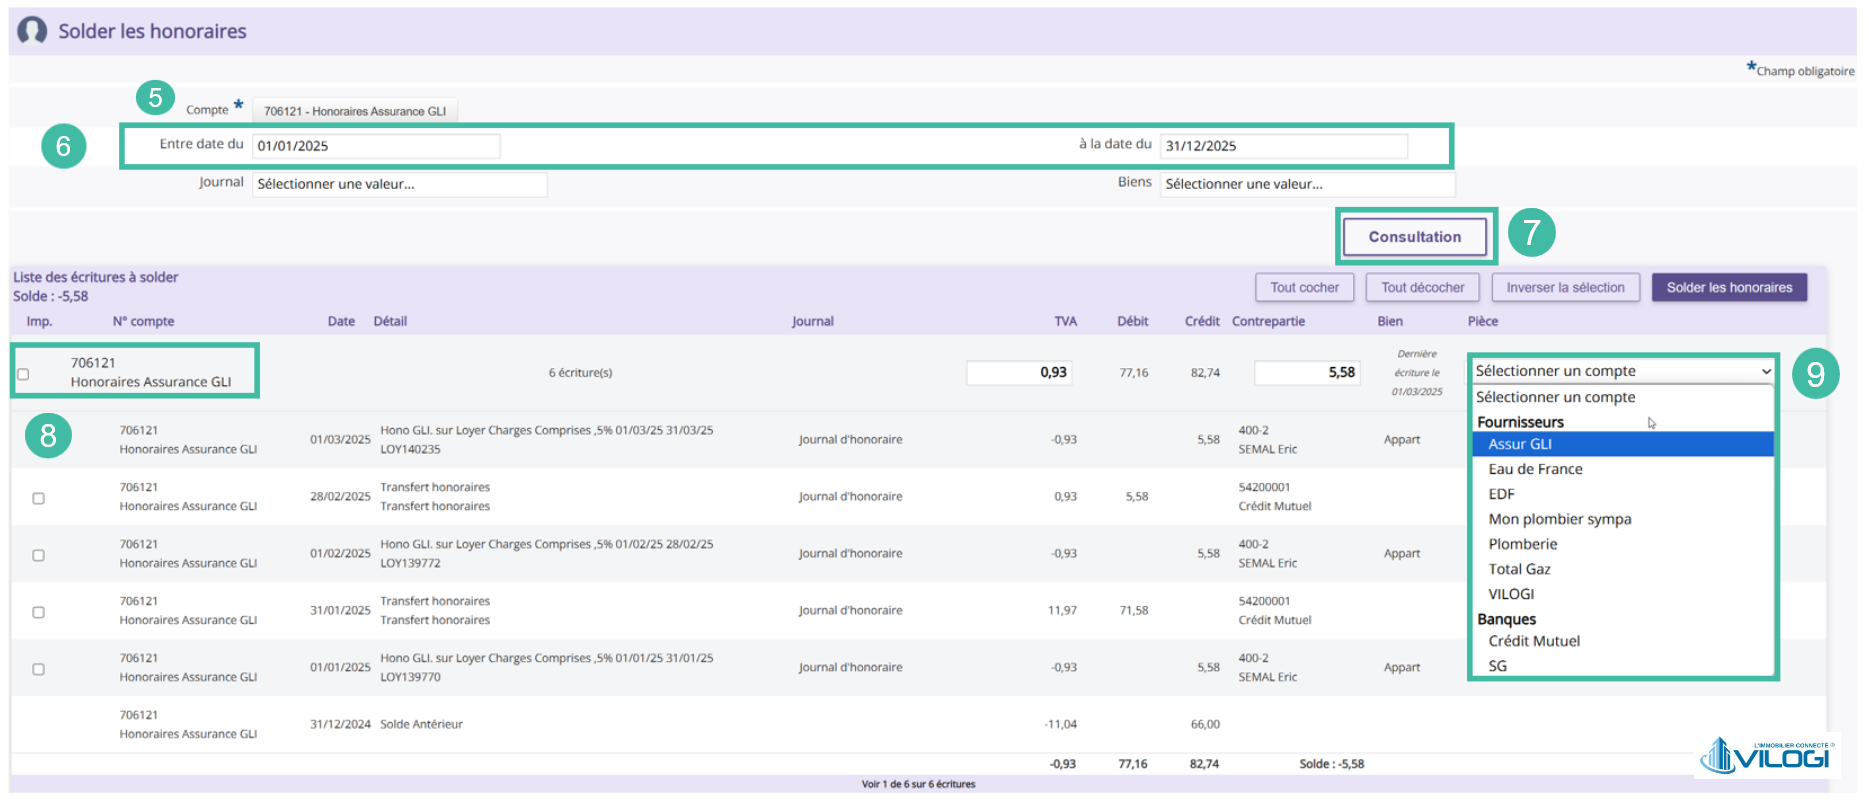Pick Plomberie in the supplier list
1869x800 pixels.
click(1623, 544)
